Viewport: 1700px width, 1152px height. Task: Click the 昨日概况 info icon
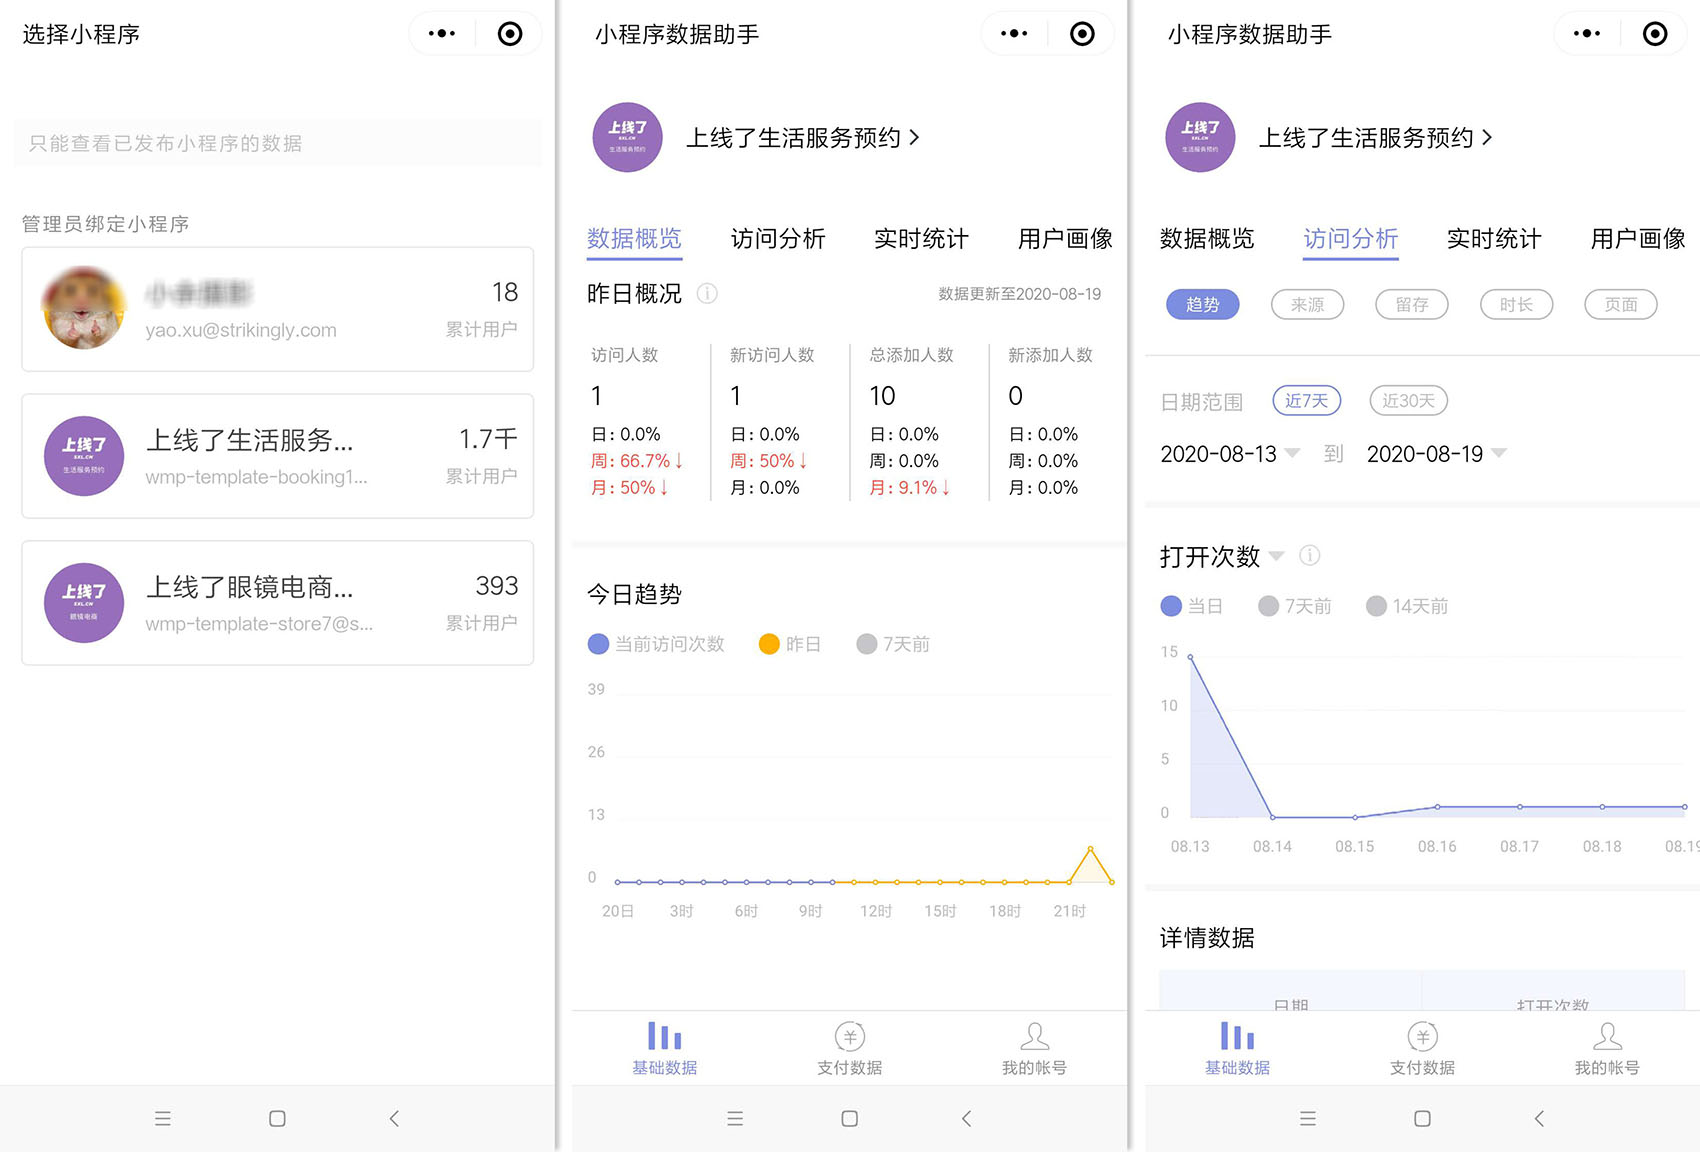[x=708, y=293]
